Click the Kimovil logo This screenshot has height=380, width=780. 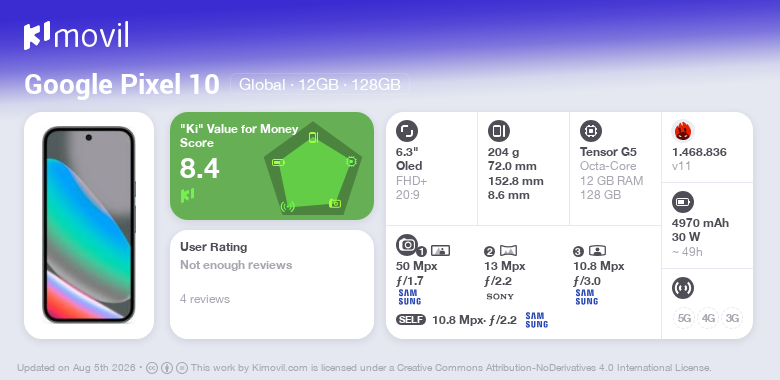(x=76, y=36)
